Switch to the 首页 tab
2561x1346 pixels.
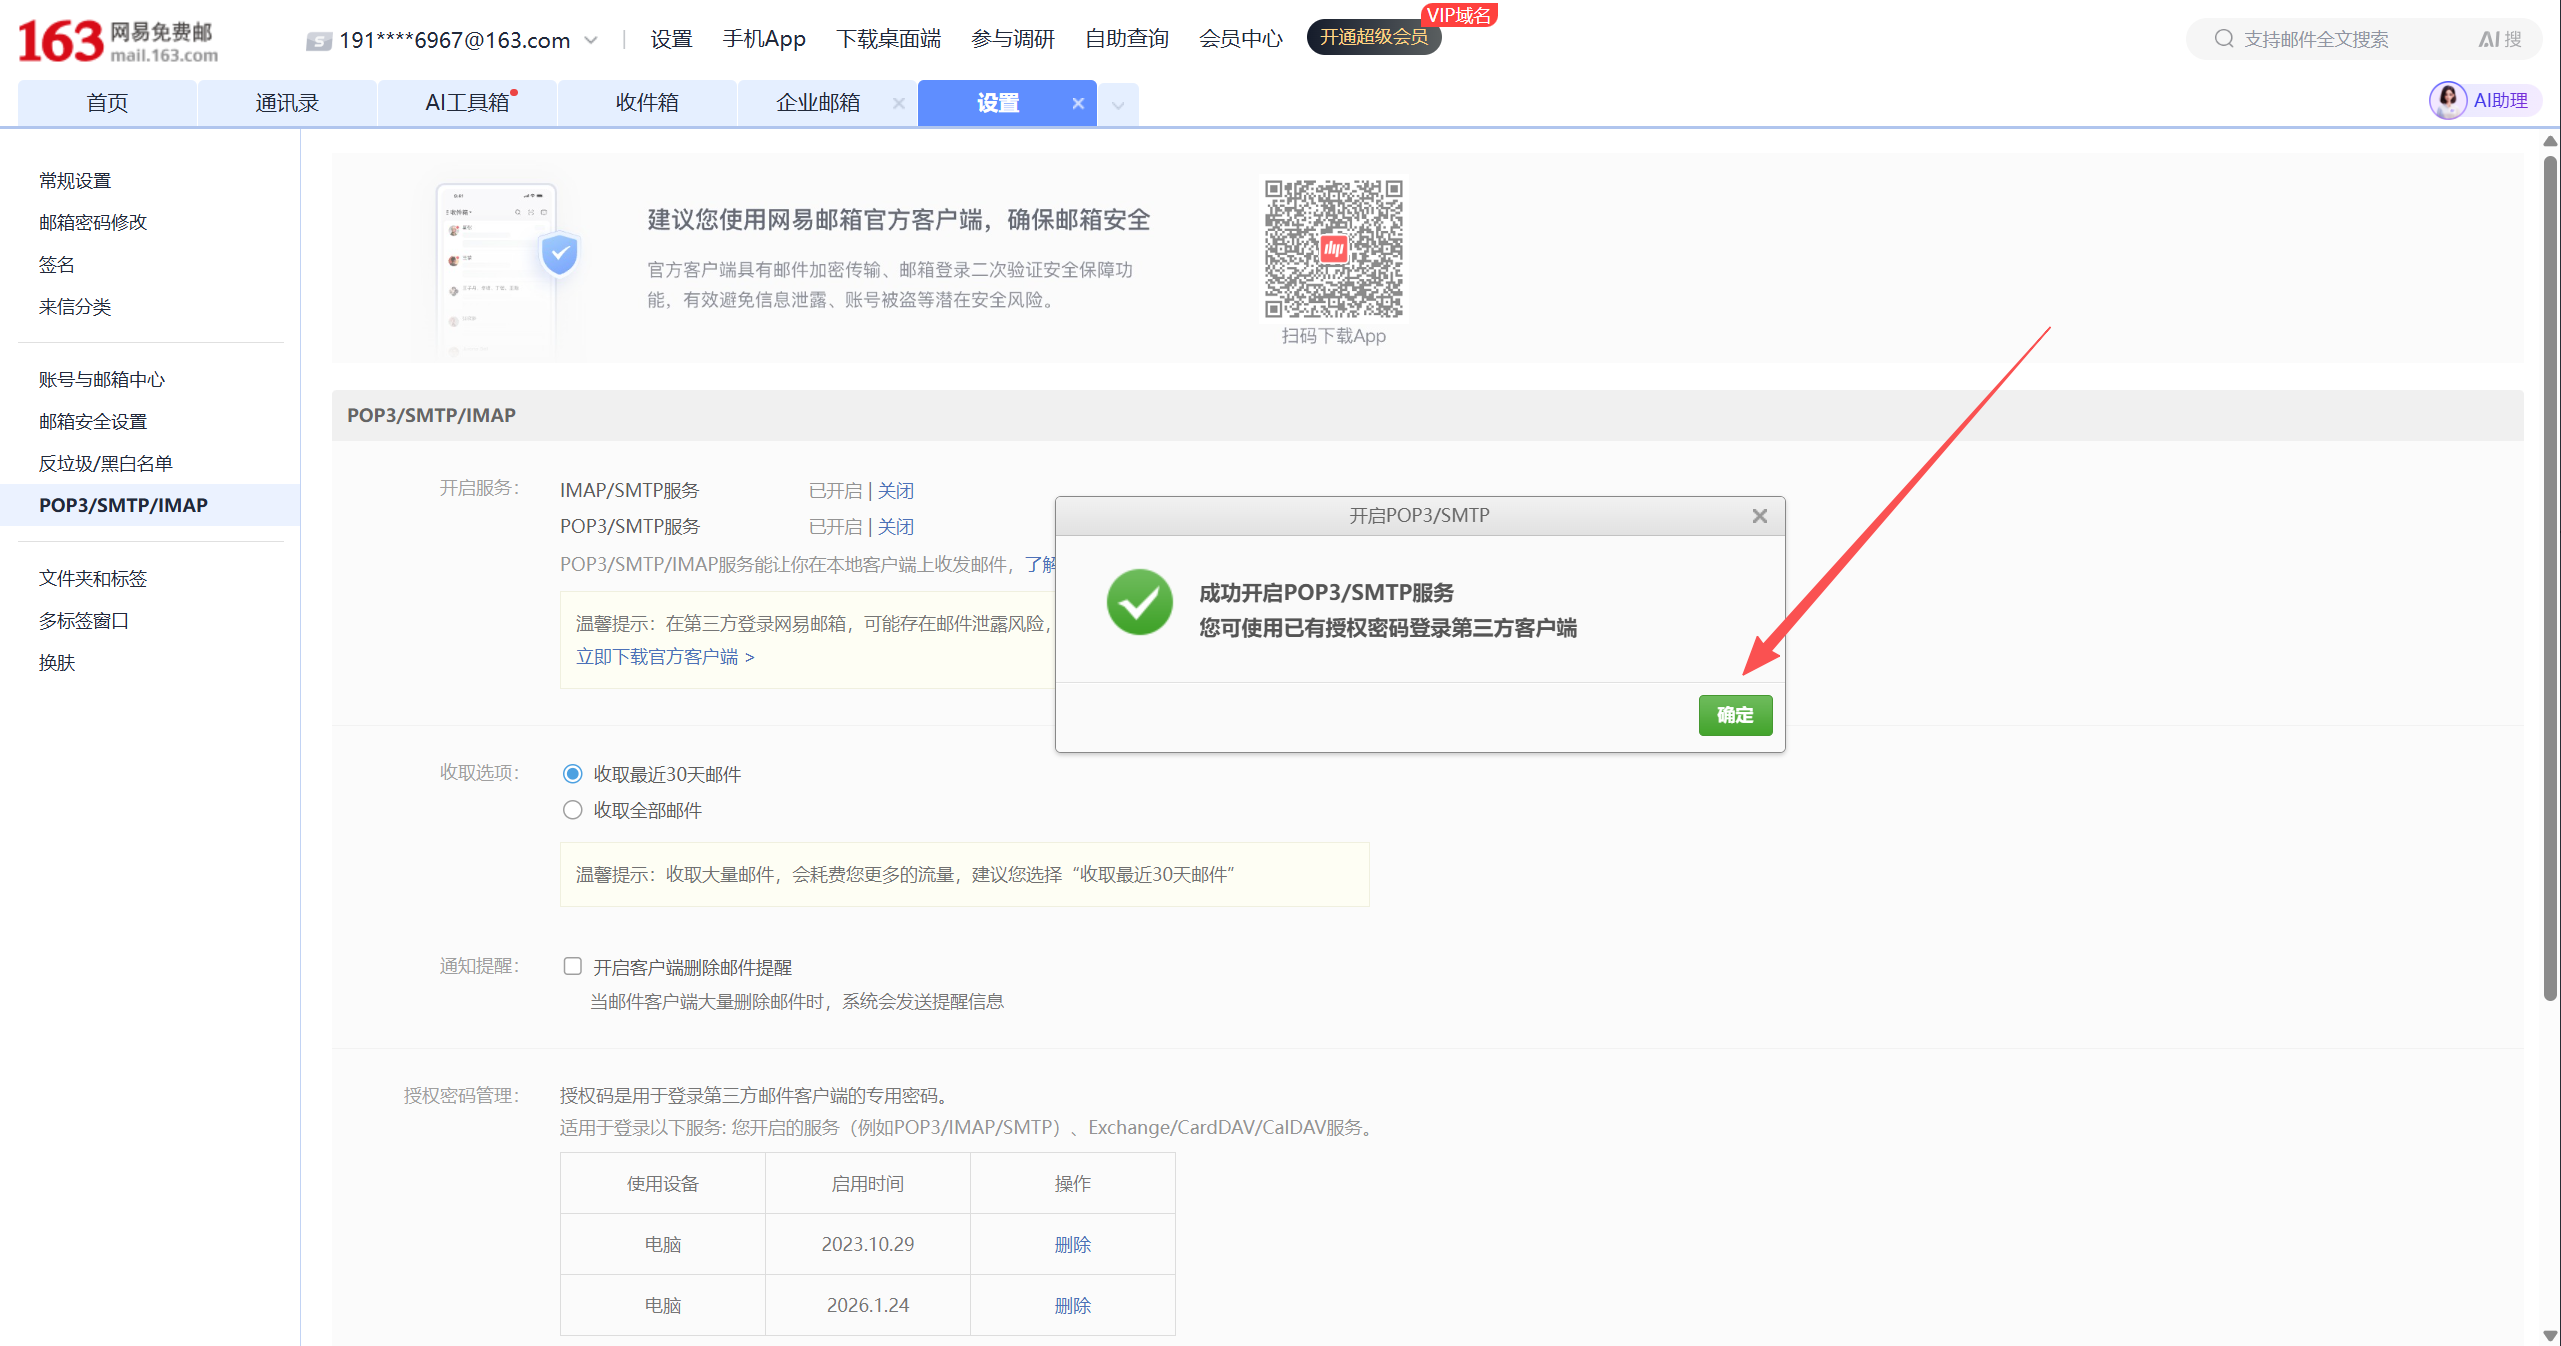click(x=106, y=102)
